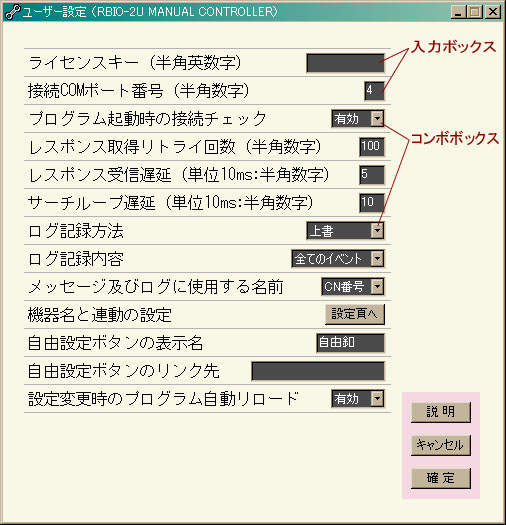Minimize the ユーザー設定 window

(459, 12)
